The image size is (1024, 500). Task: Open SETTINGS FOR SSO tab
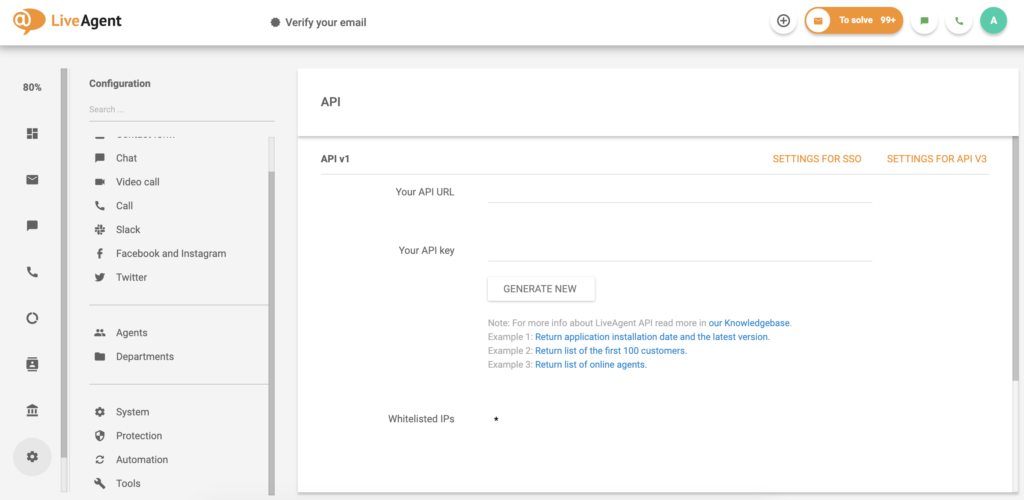point(816,159)
